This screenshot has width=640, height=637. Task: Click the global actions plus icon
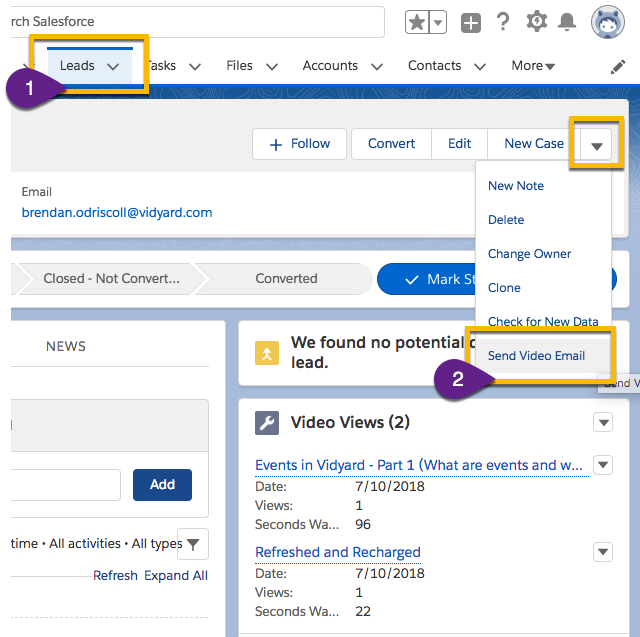471,22
